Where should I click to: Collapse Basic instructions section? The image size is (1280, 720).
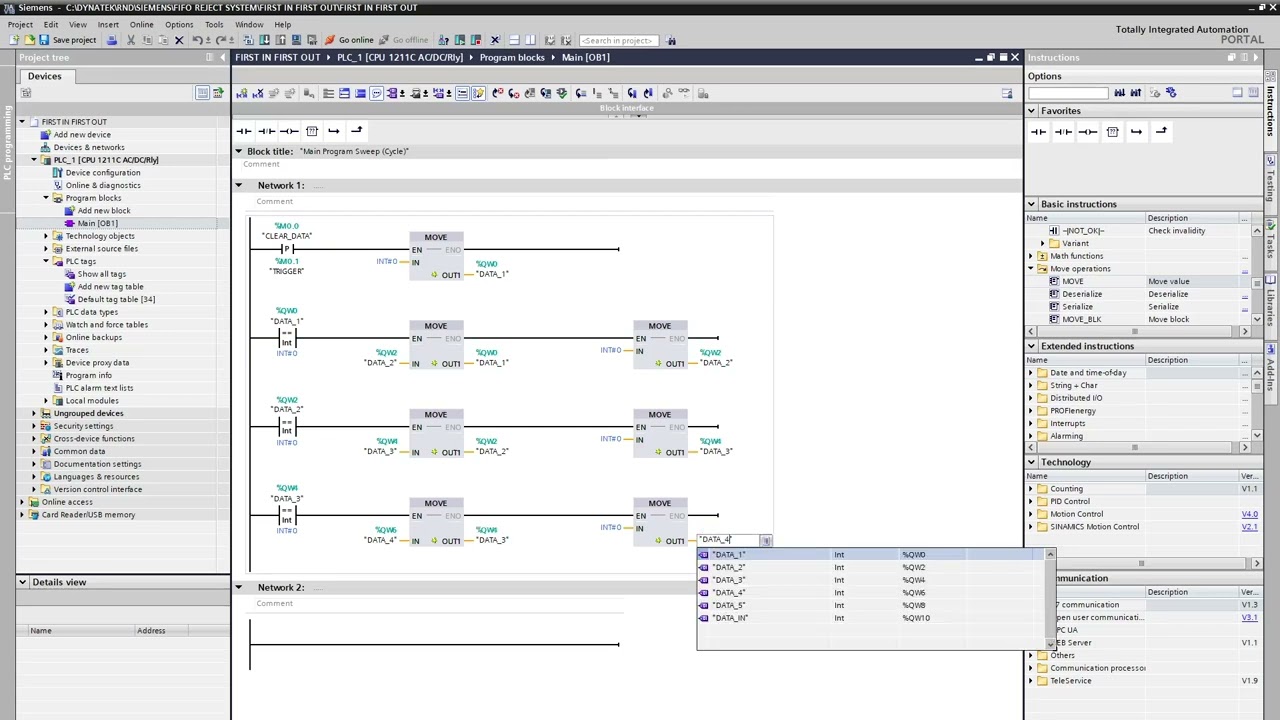click(x=1031, y=204)
